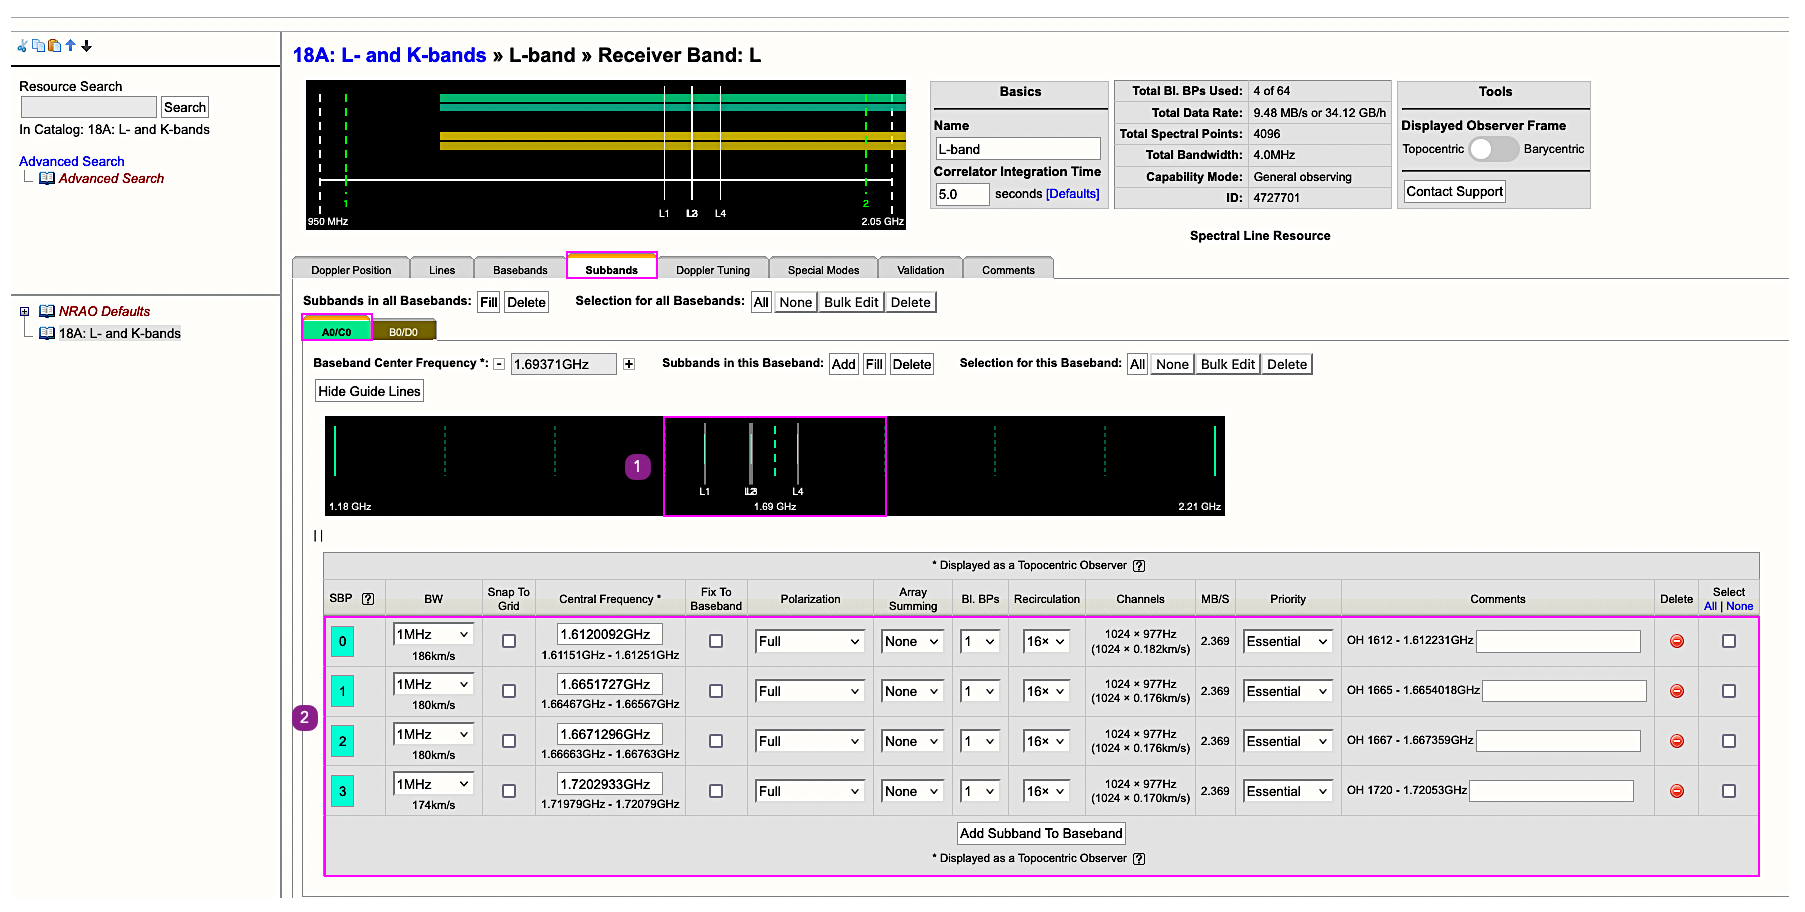Click the Add Subband To Baseband button
This screenshot has width=1805, height=912.
1041,833
